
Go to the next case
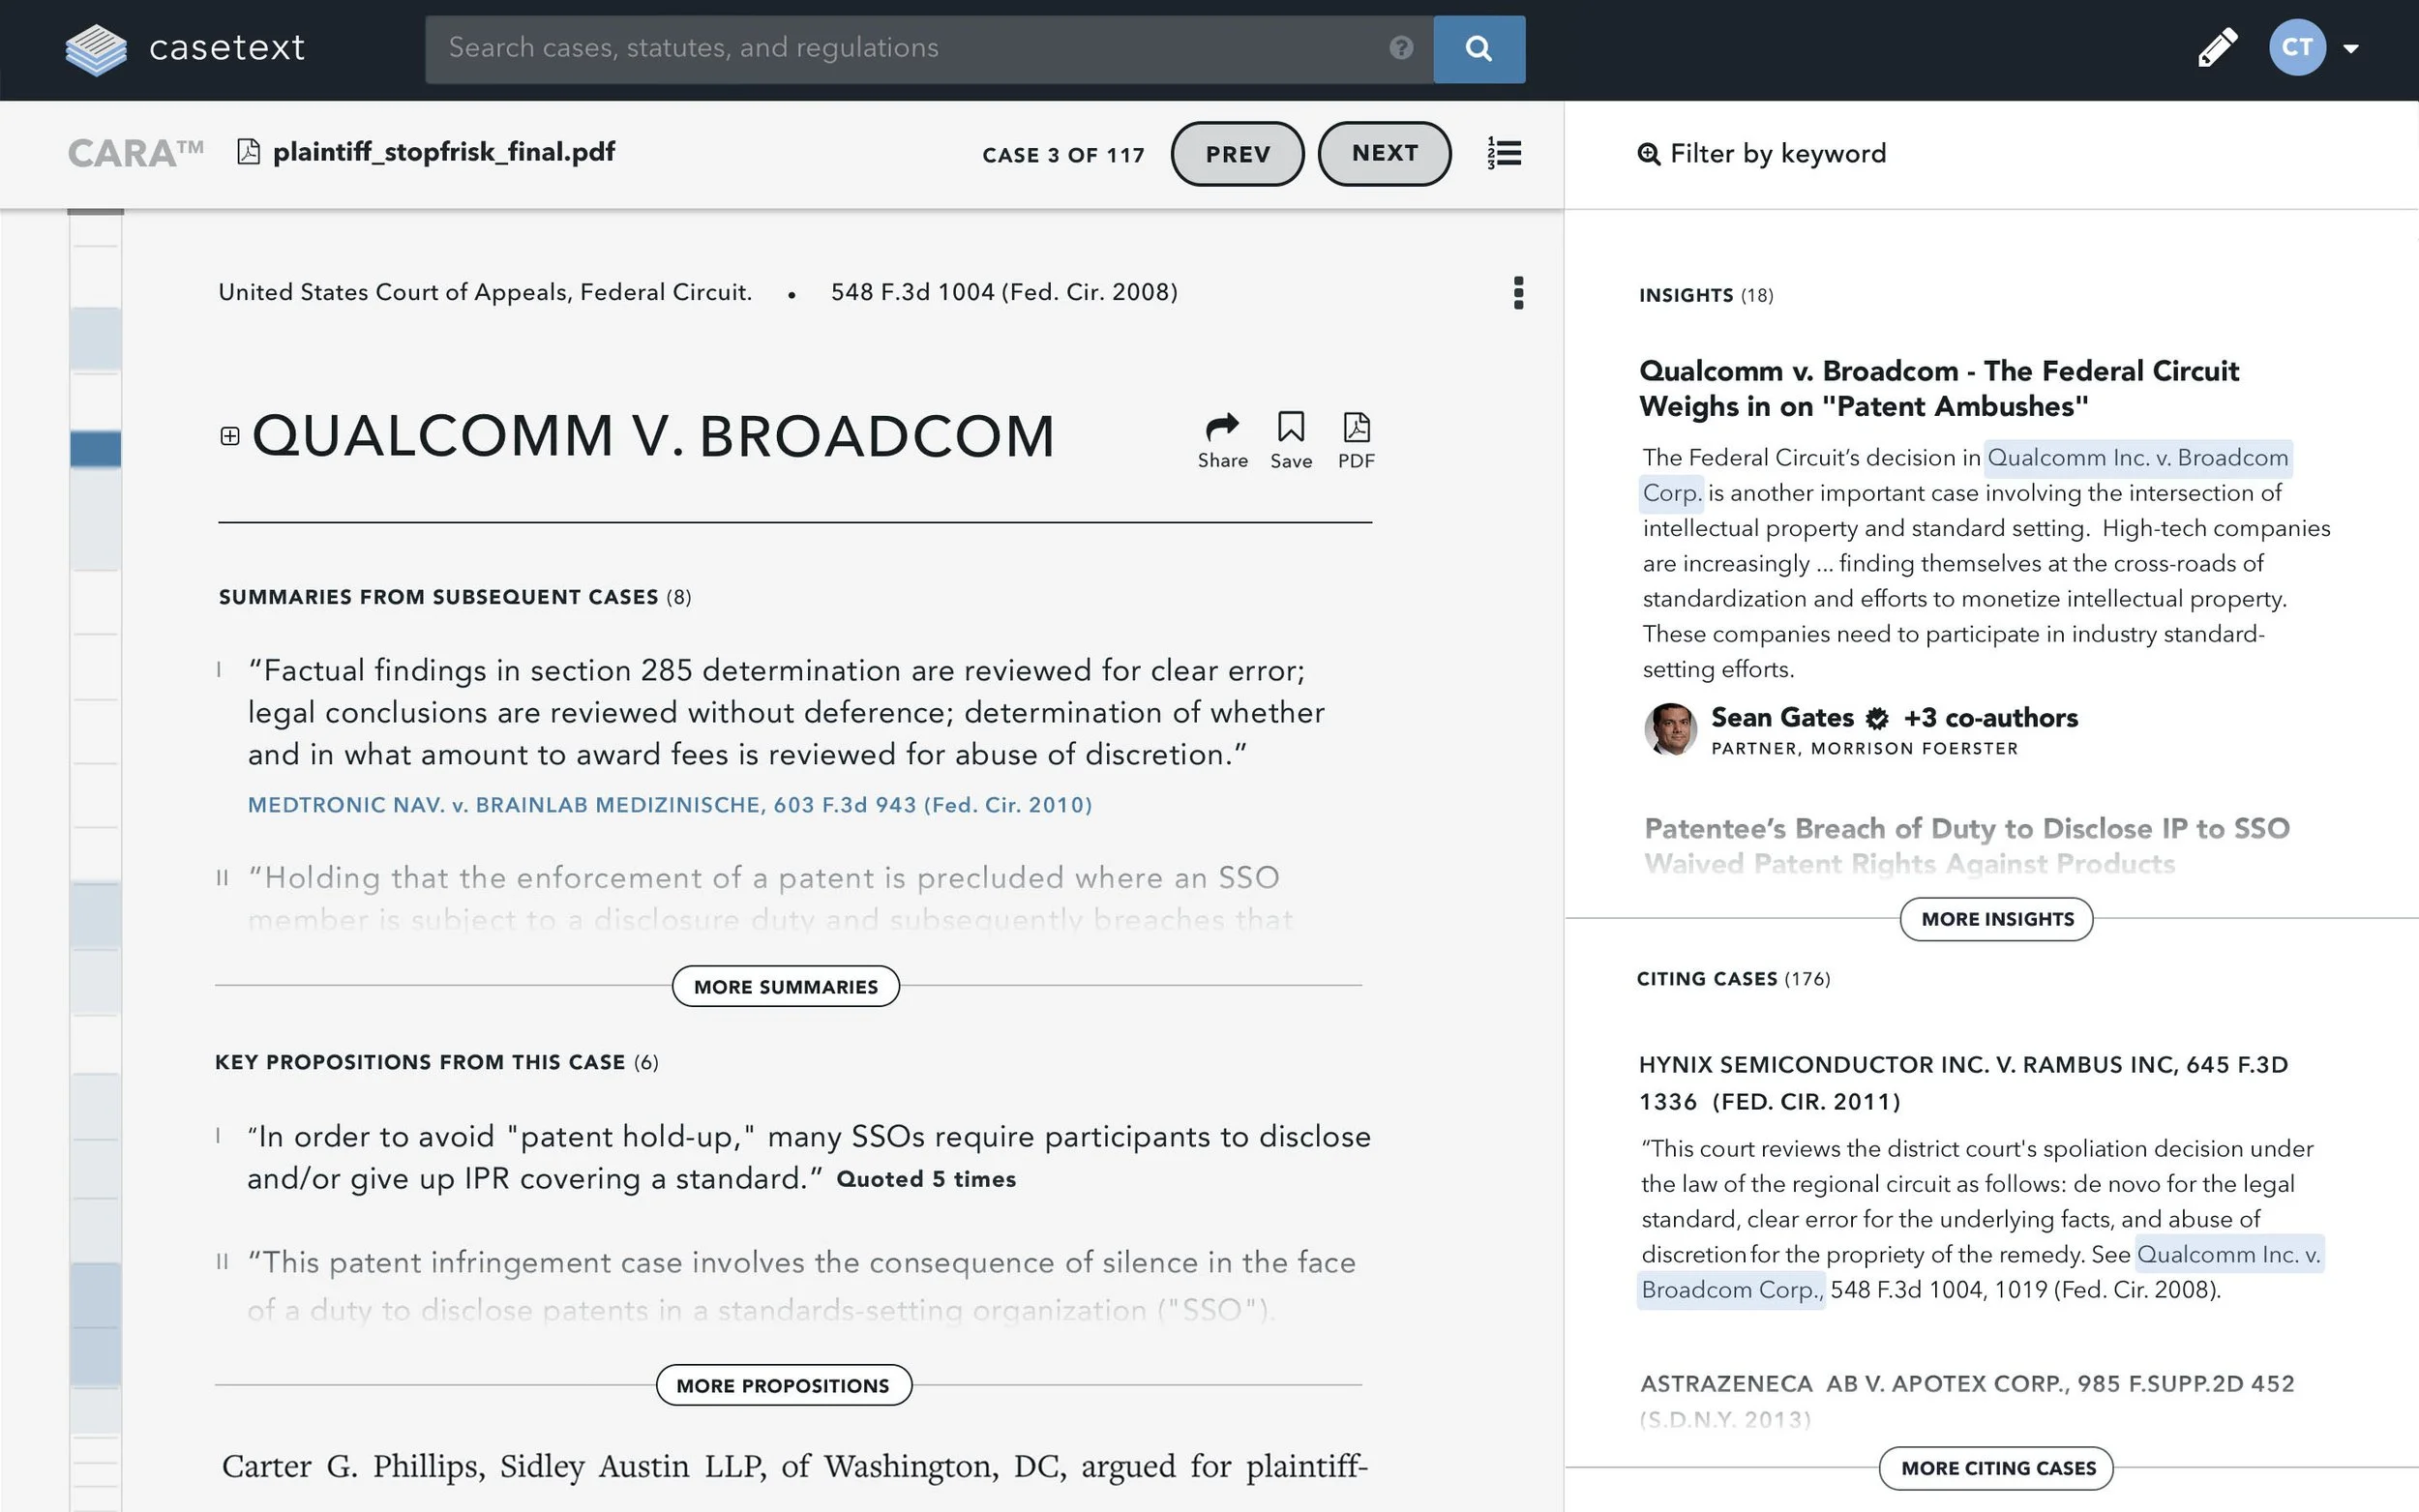(x=1384, y=153)
